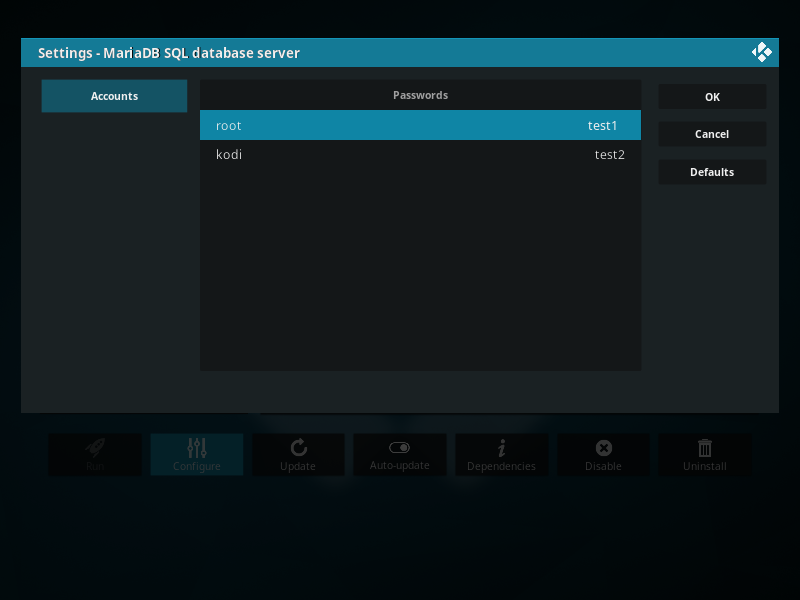Switch to the Accounts category tab

pyautogui.click(x=114, y=96)
